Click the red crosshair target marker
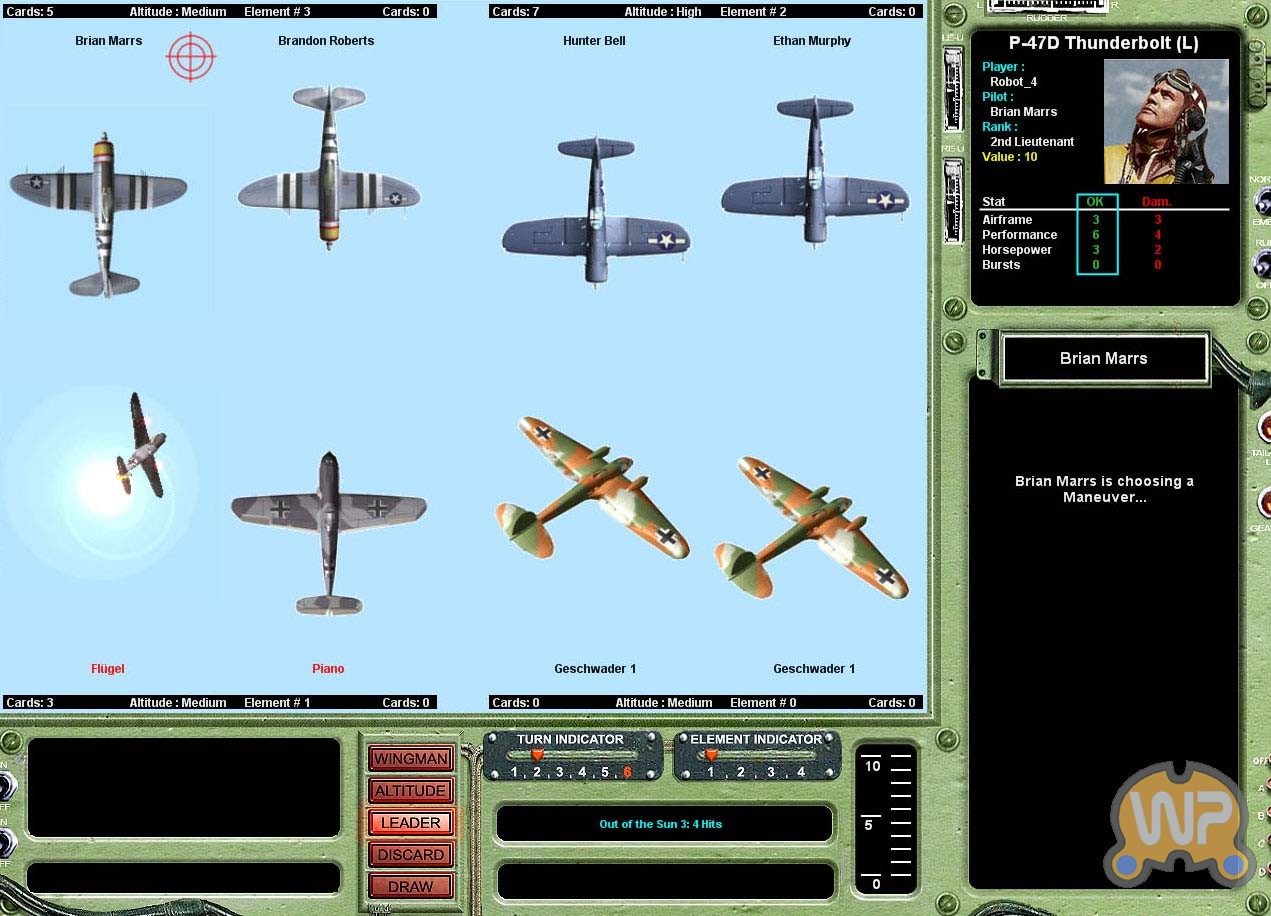Viewport: 1271px width, 916px height. pyautogui.click(x=191, y=56)
